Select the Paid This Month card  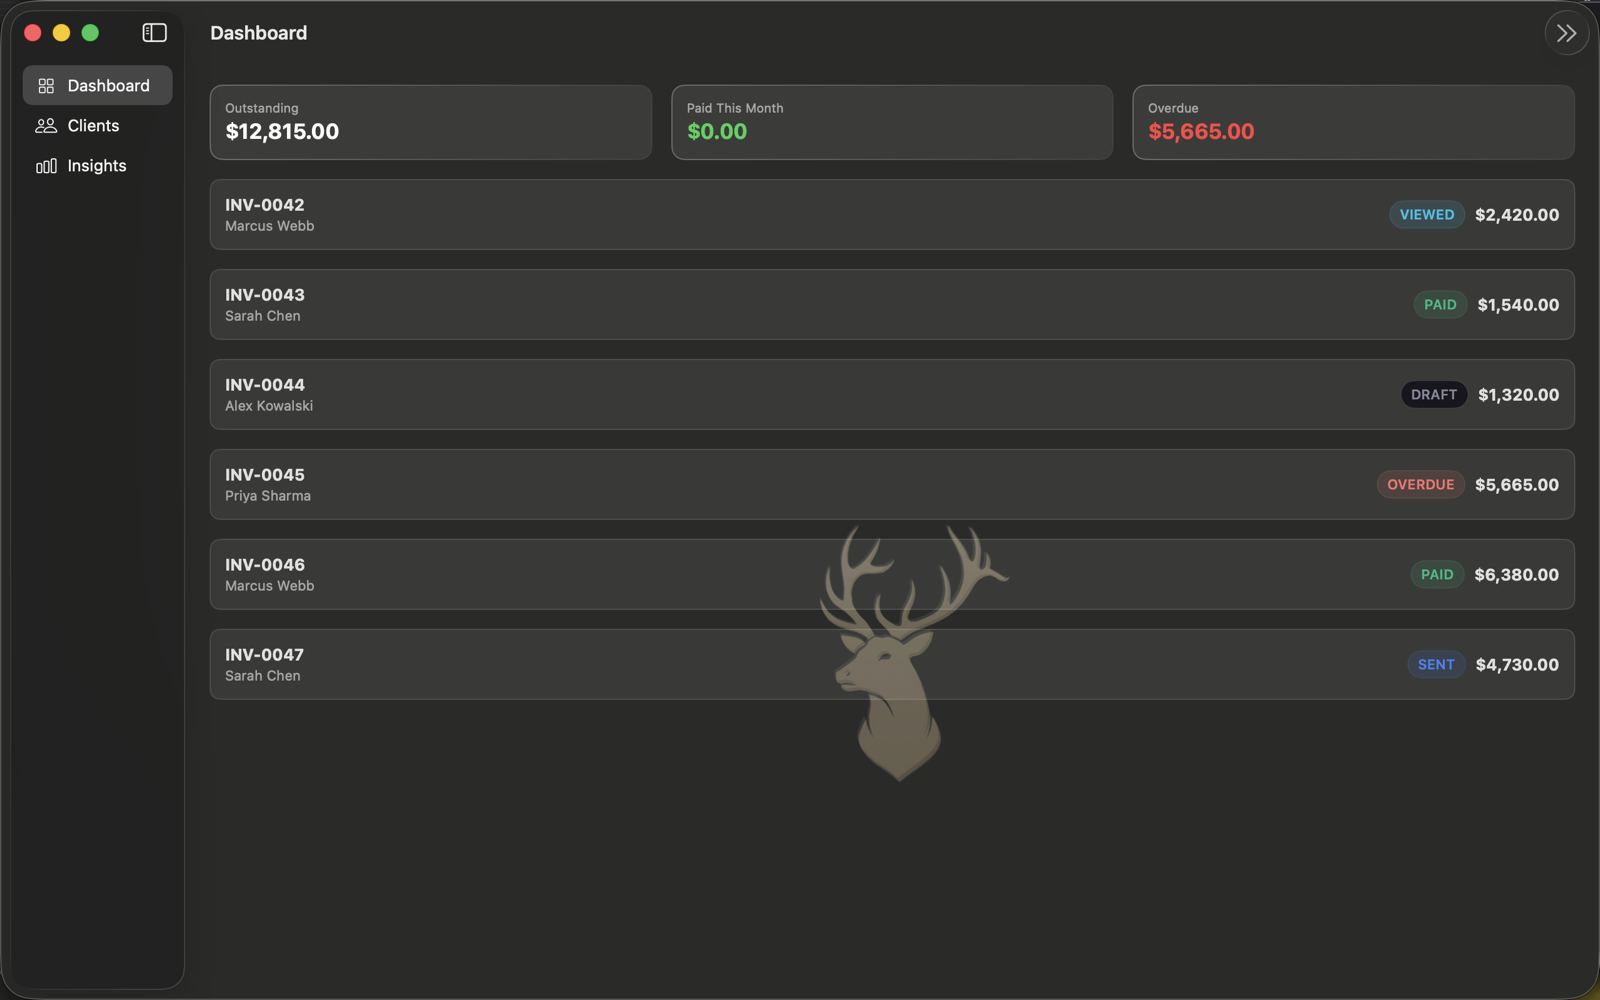[892, 122]
